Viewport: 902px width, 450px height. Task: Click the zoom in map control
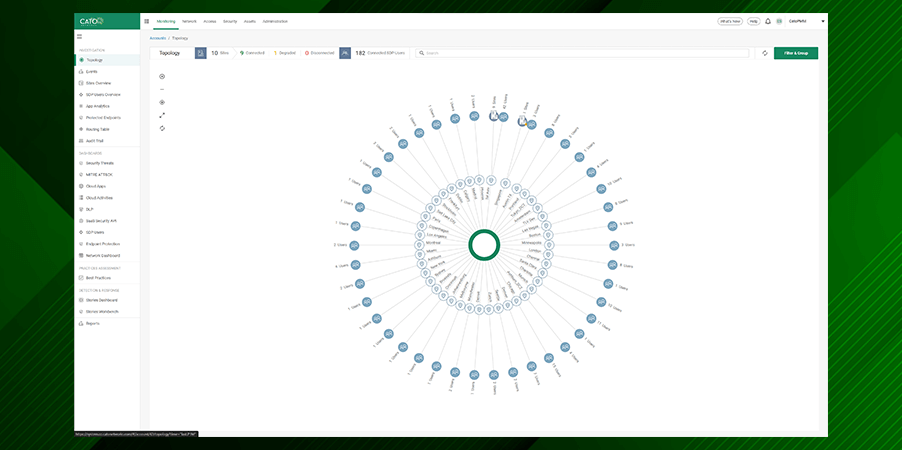coord(162,76)
